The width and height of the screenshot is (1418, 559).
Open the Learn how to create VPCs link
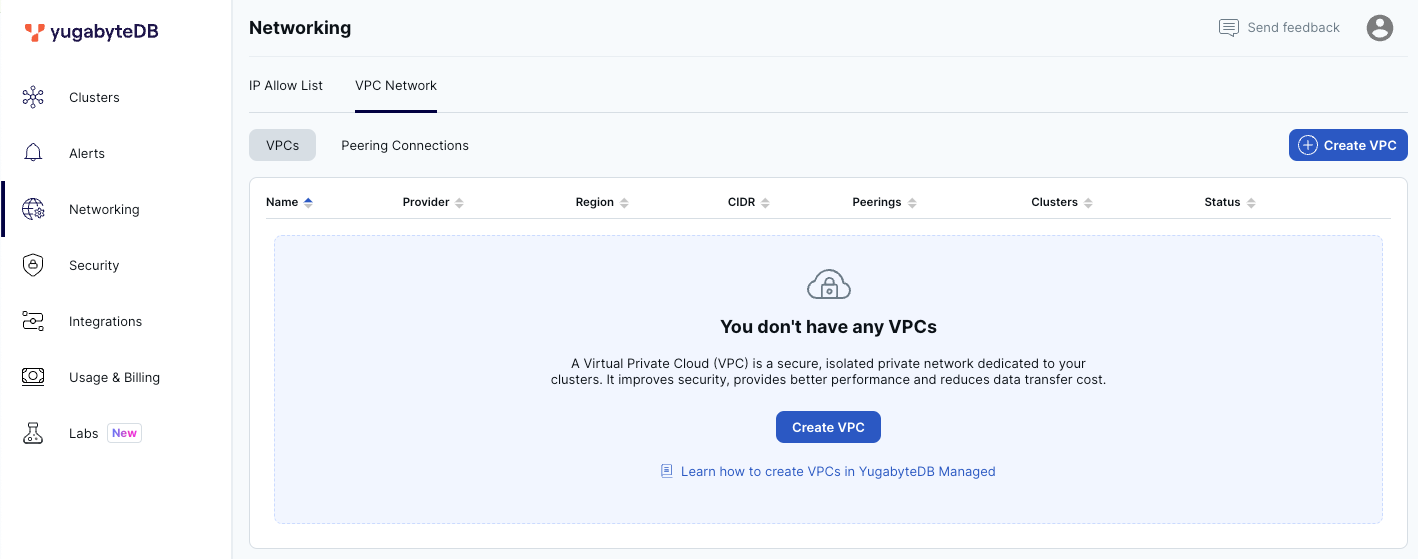point(837,471)
